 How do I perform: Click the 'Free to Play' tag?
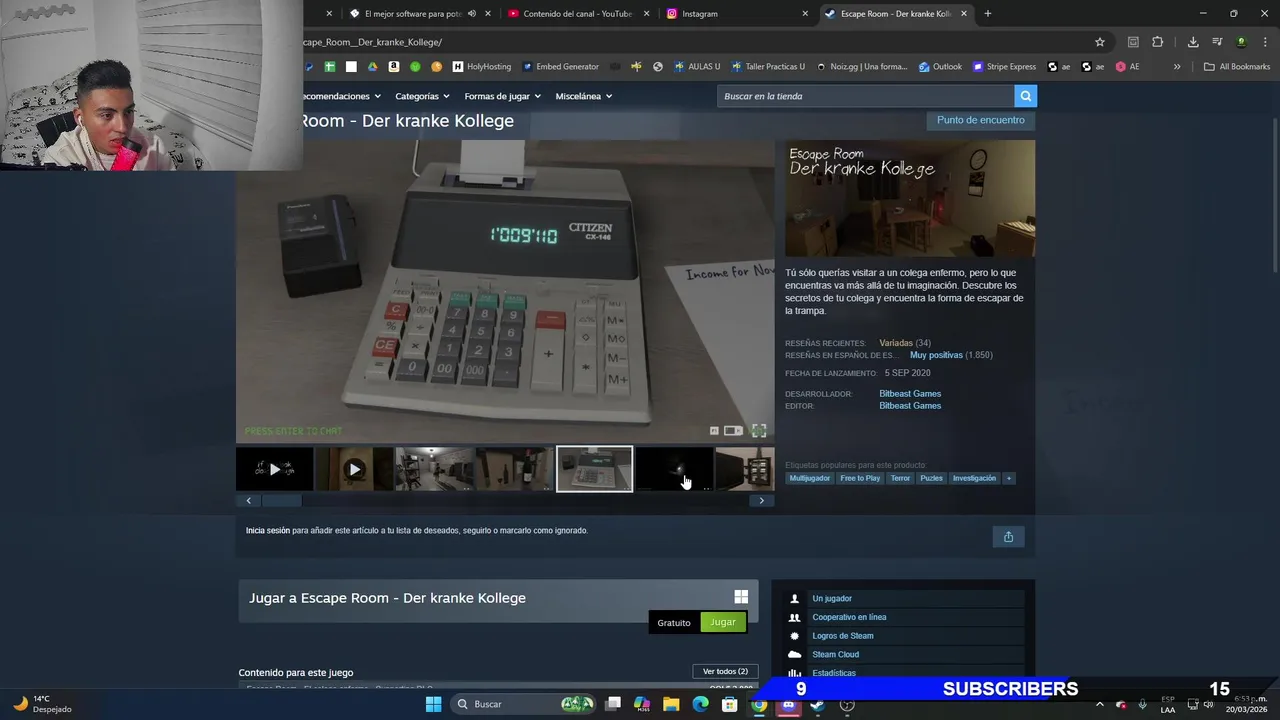coord(860,478)
